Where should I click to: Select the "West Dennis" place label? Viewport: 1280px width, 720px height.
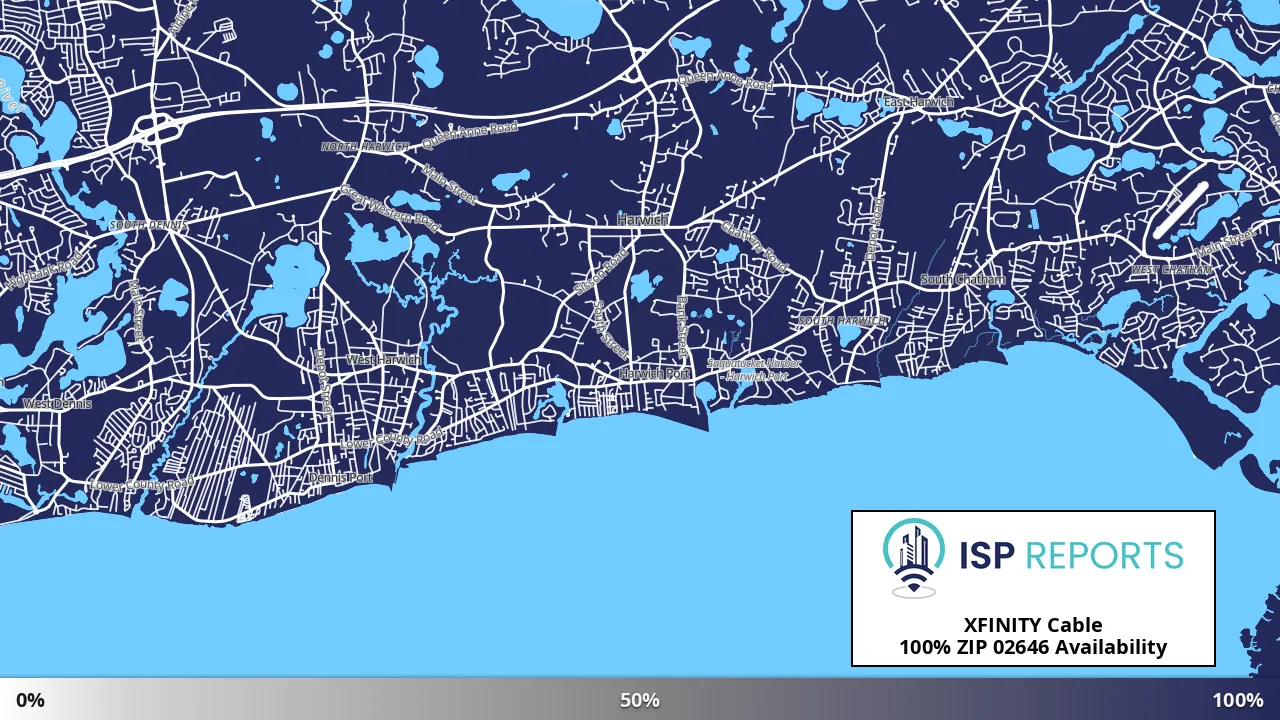[x=57, y=404]
